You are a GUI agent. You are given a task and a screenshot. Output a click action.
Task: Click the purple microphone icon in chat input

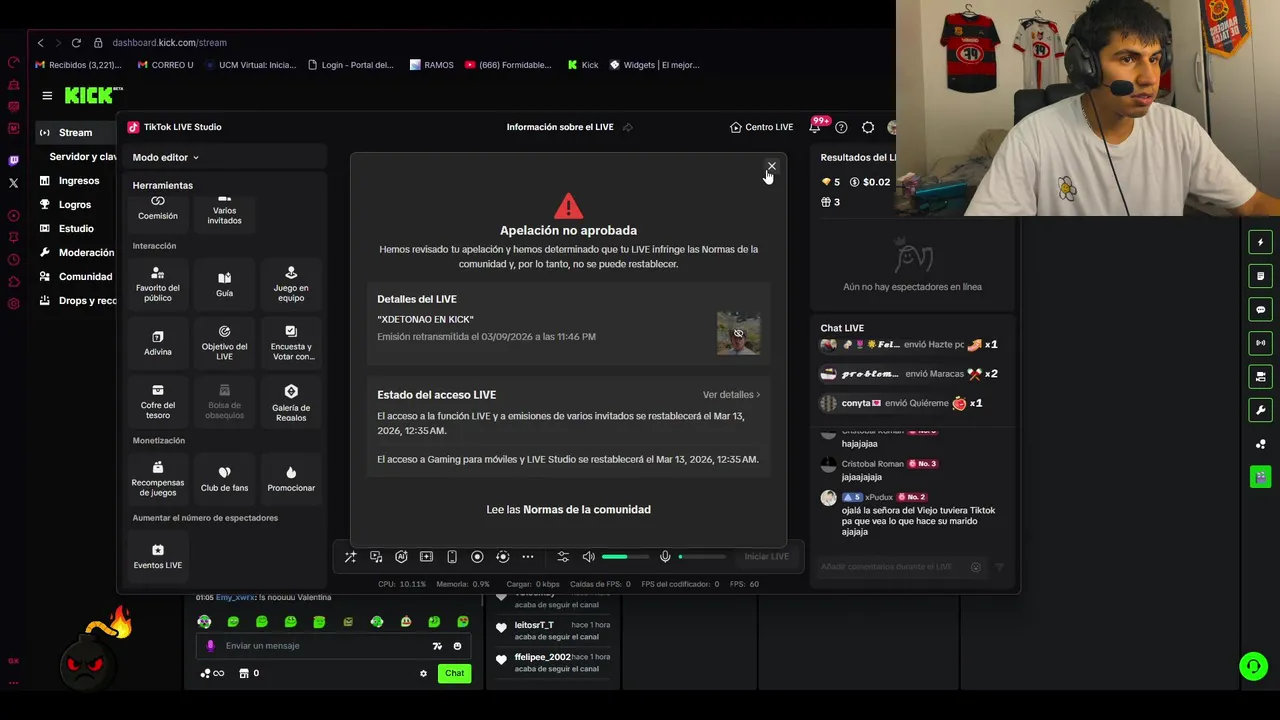[x=210, y=646]
